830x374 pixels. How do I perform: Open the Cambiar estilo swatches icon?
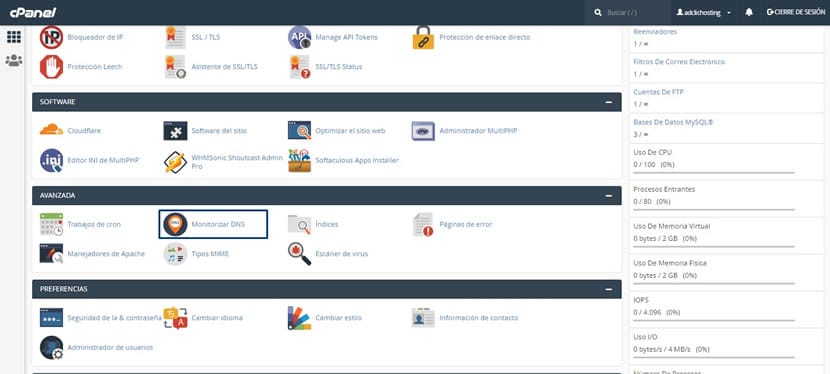point(300,318)
